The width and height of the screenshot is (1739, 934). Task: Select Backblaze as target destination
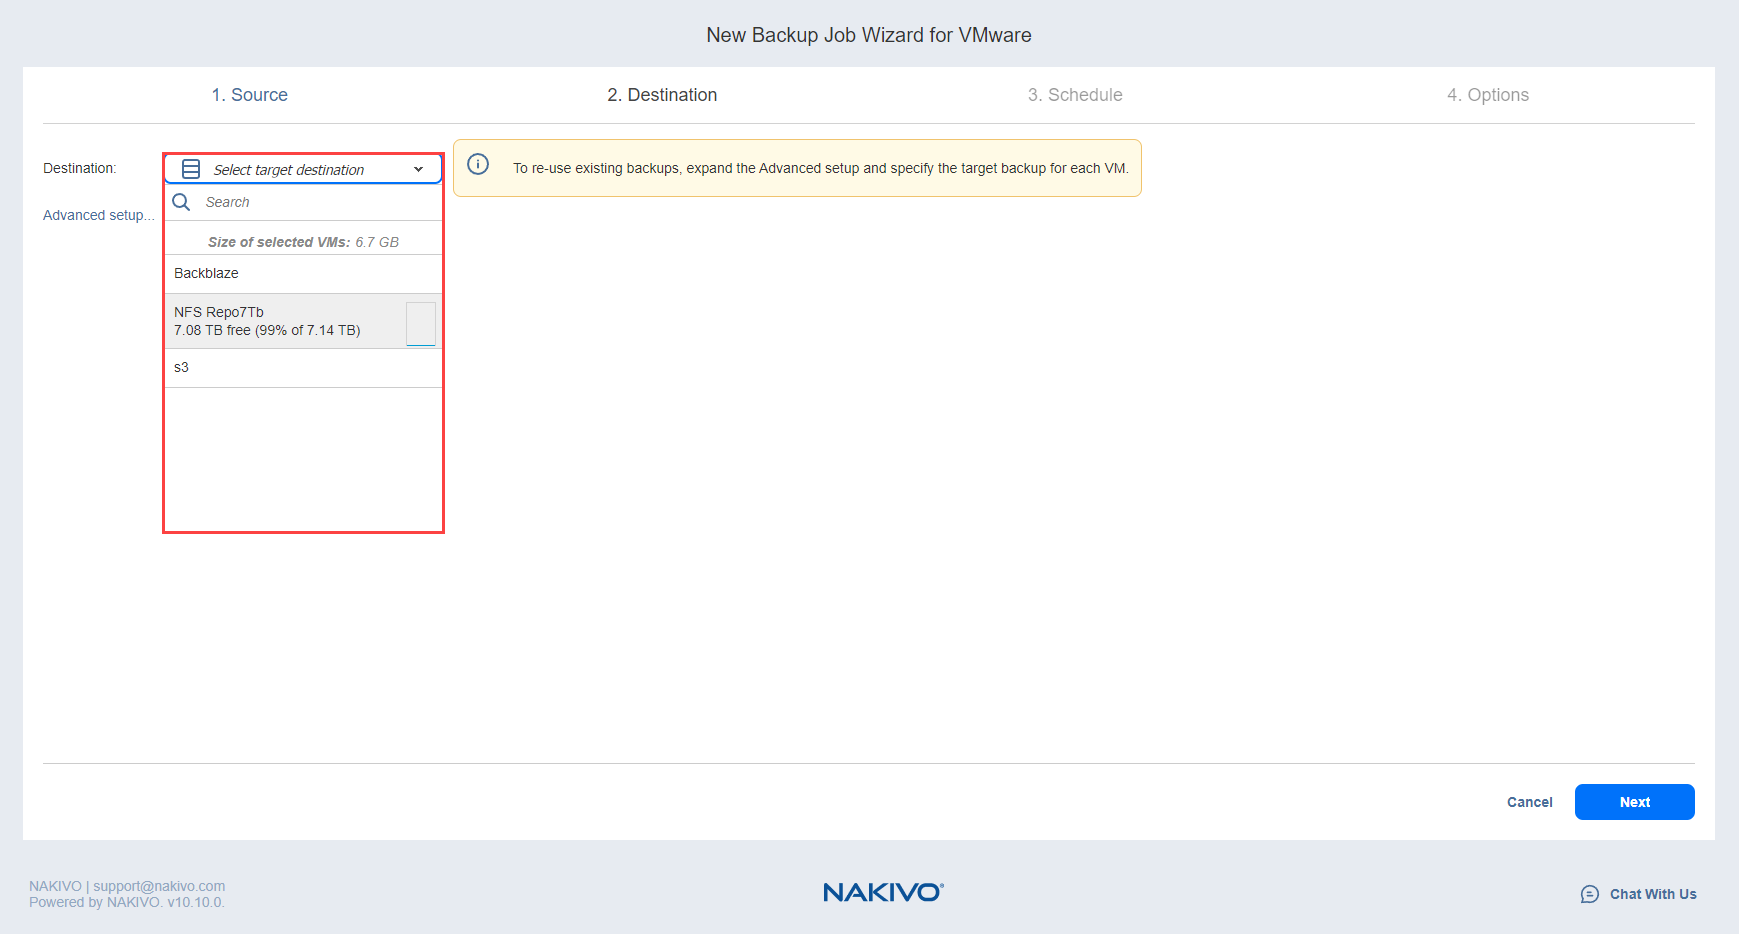click(207, 273)
